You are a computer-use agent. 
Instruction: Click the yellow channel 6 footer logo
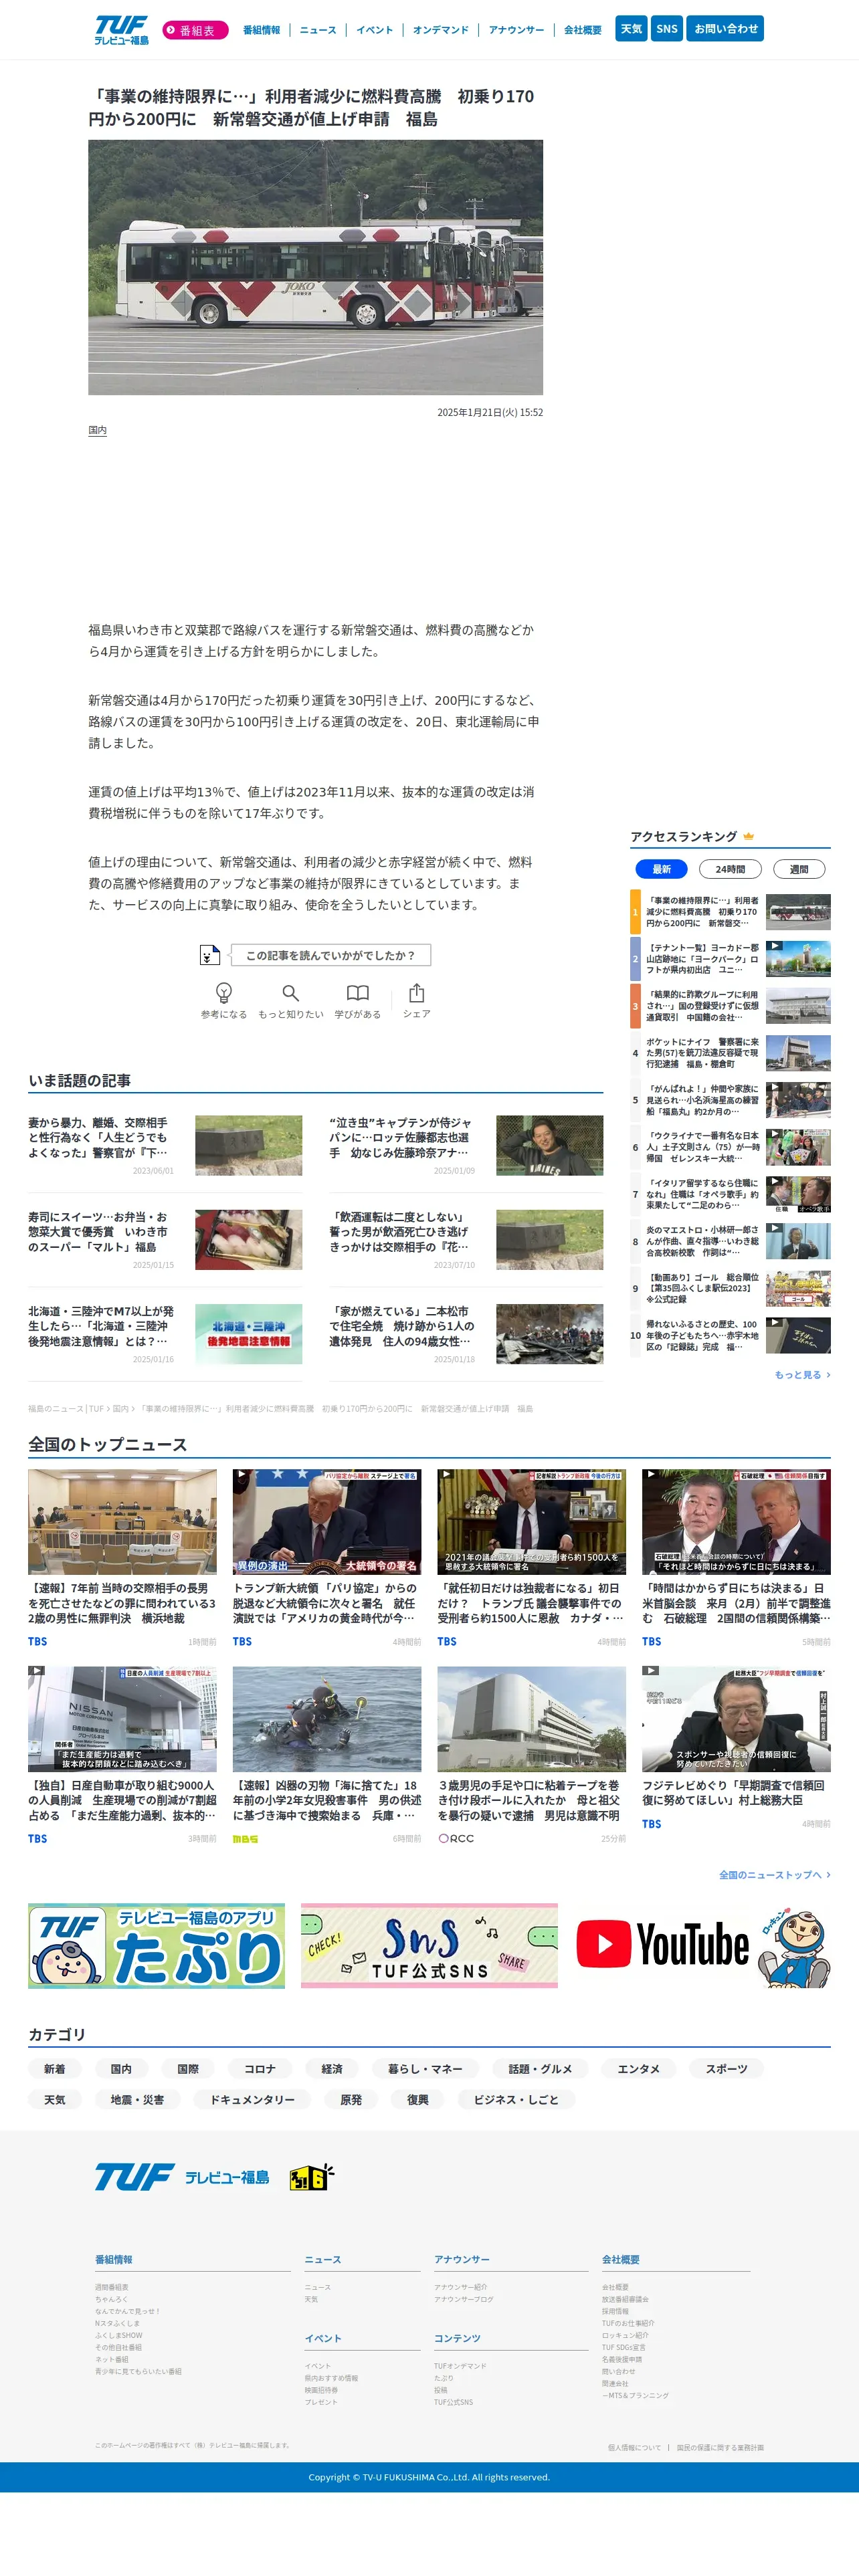[311, 2177]
